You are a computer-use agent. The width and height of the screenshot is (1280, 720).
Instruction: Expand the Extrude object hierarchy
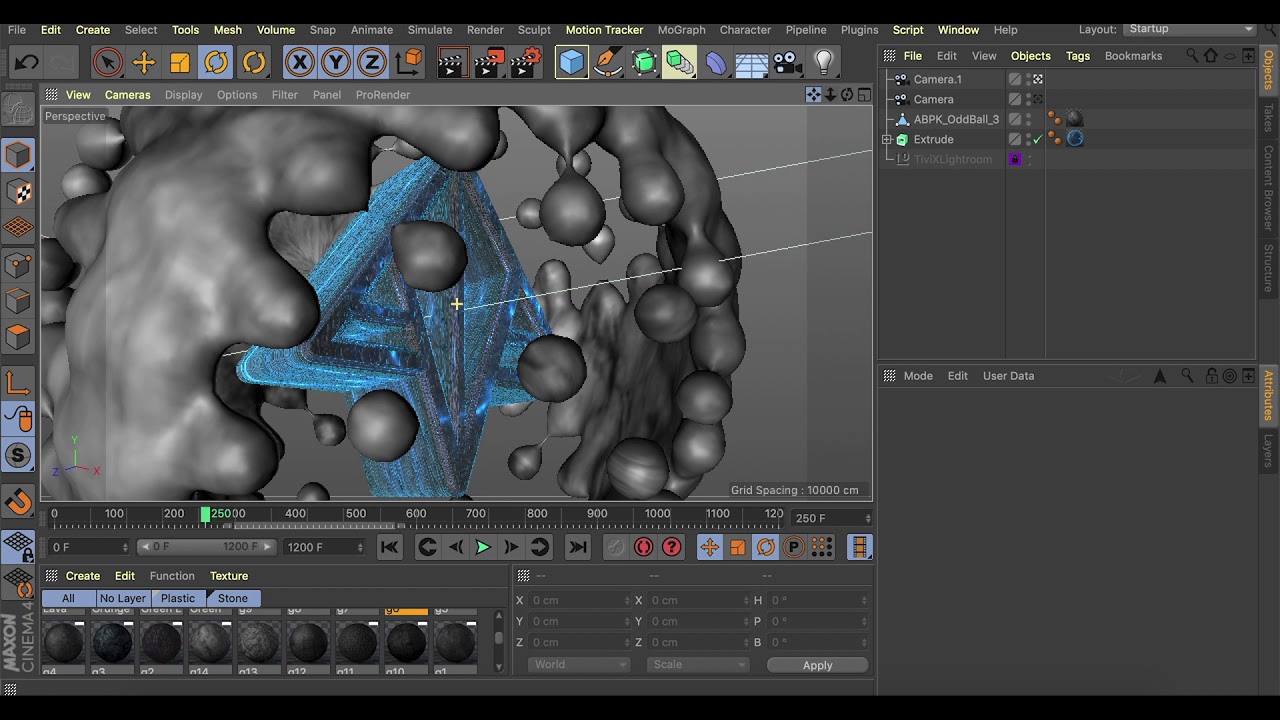click(887, 139)
